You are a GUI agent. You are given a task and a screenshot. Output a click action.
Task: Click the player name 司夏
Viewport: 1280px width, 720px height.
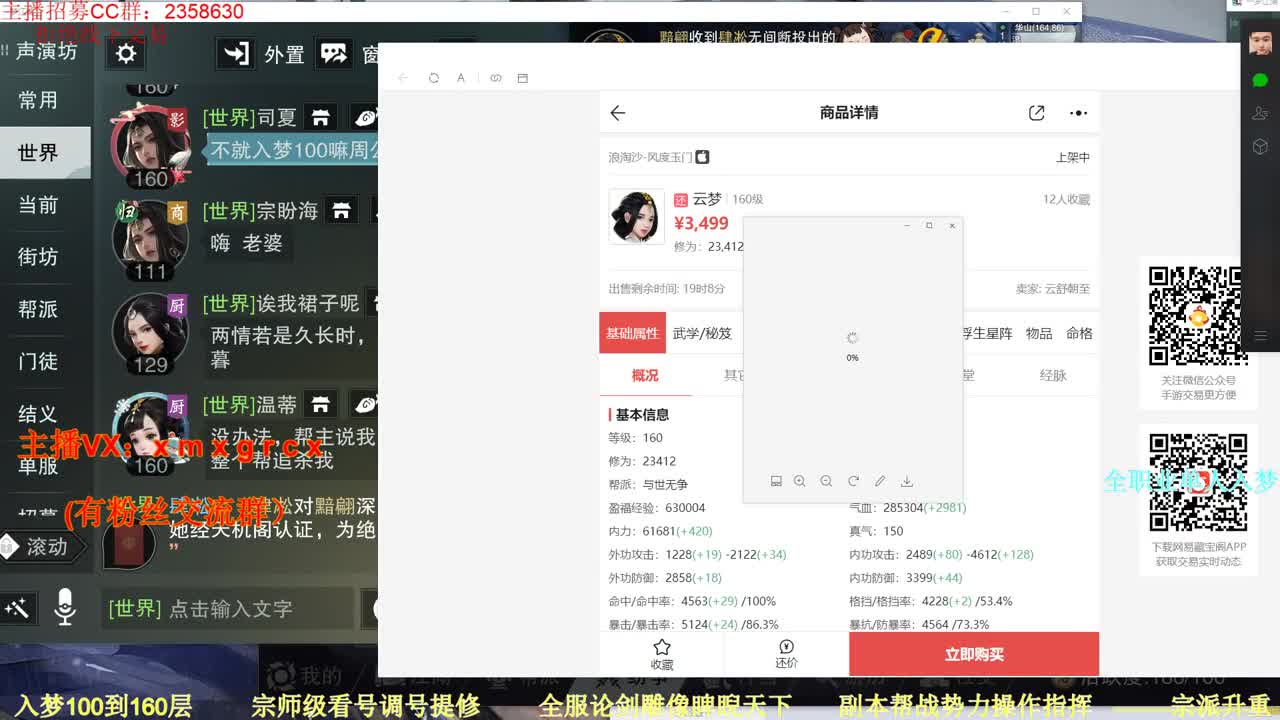click(277, 118)
